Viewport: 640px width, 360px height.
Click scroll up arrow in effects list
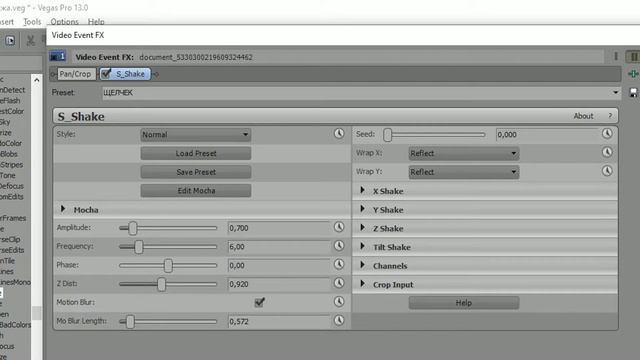coord(37,80)
